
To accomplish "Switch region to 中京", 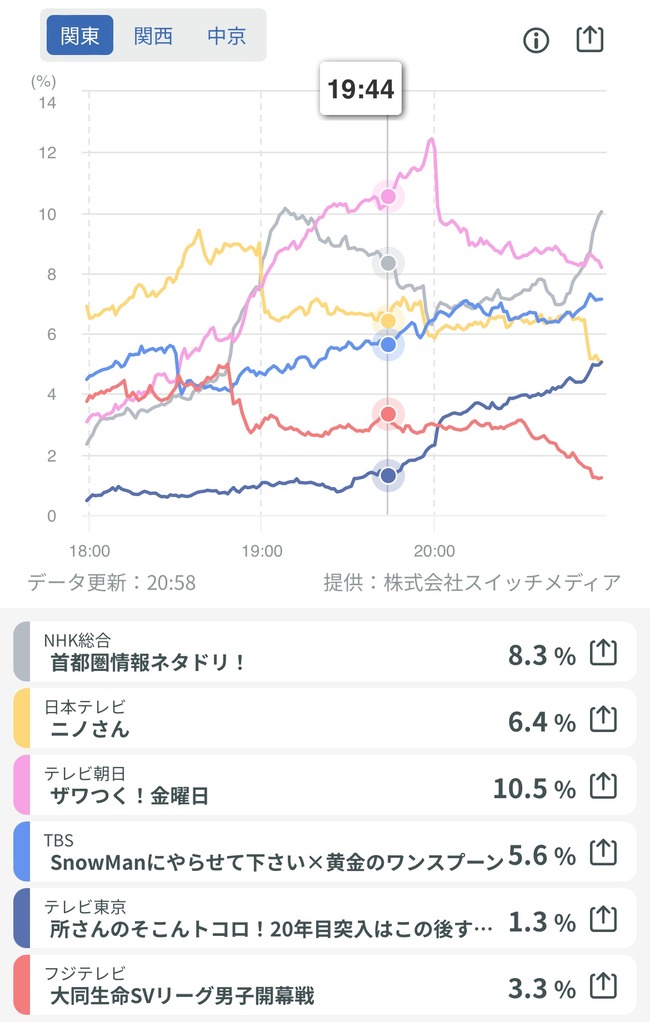I will pos(226,35).
